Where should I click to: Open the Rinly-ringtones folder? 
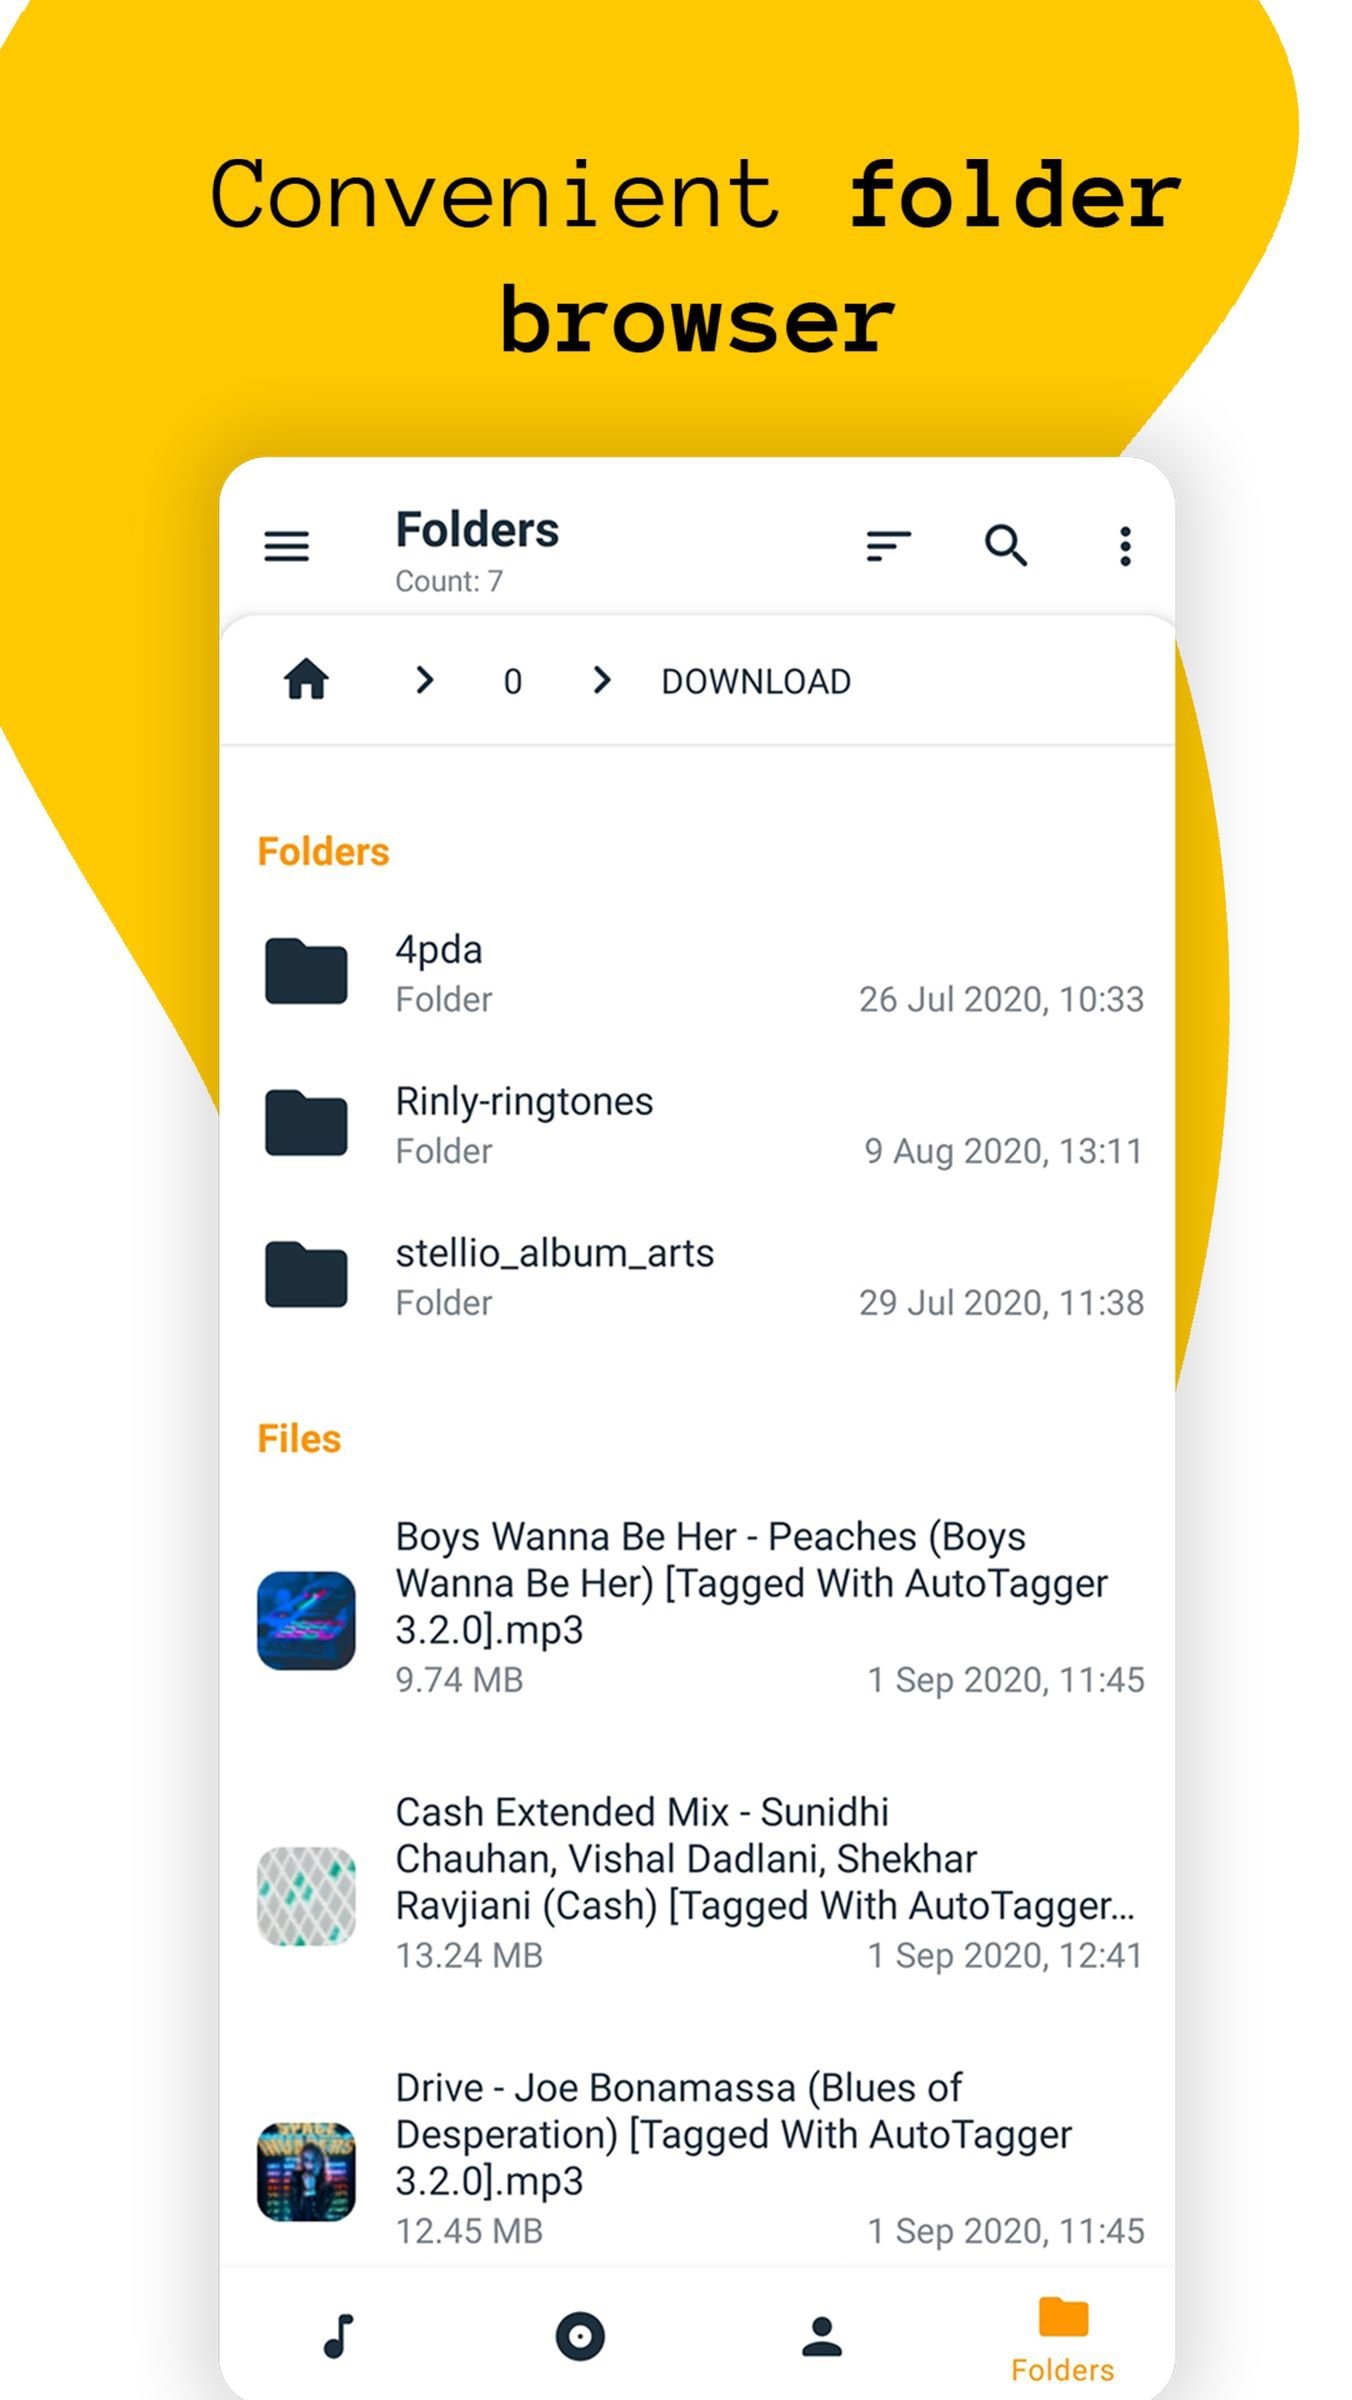coord(698,1125)
